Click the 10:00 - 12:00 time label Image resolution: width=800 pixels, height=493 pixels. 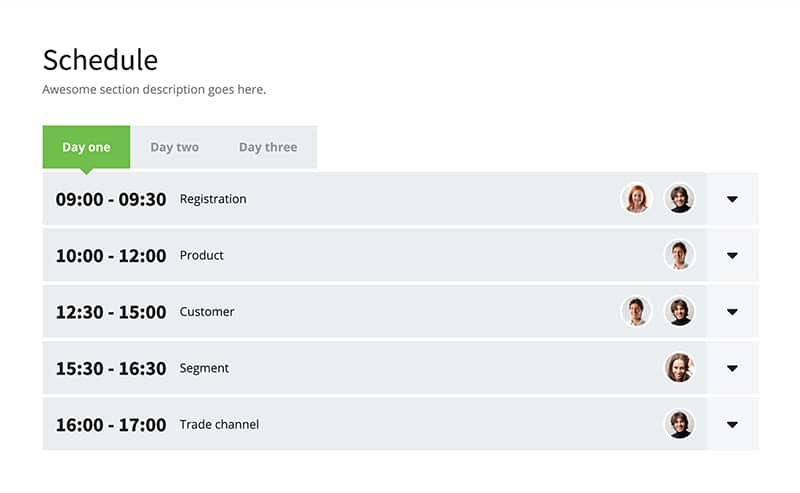111,256
